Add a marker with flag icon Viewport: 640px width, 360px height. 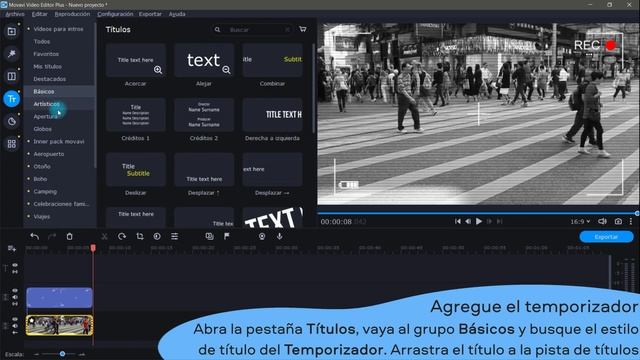pos(227,236)
